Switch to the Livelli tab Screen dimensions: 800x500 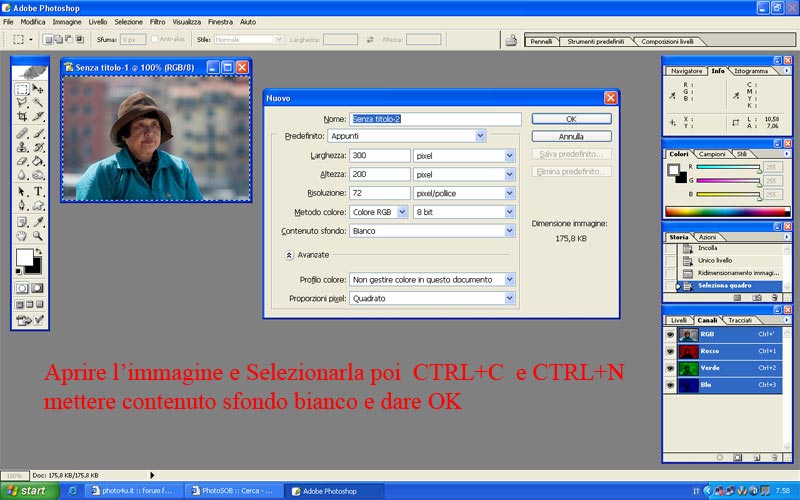pyautogui.click(x=679, y=320)
